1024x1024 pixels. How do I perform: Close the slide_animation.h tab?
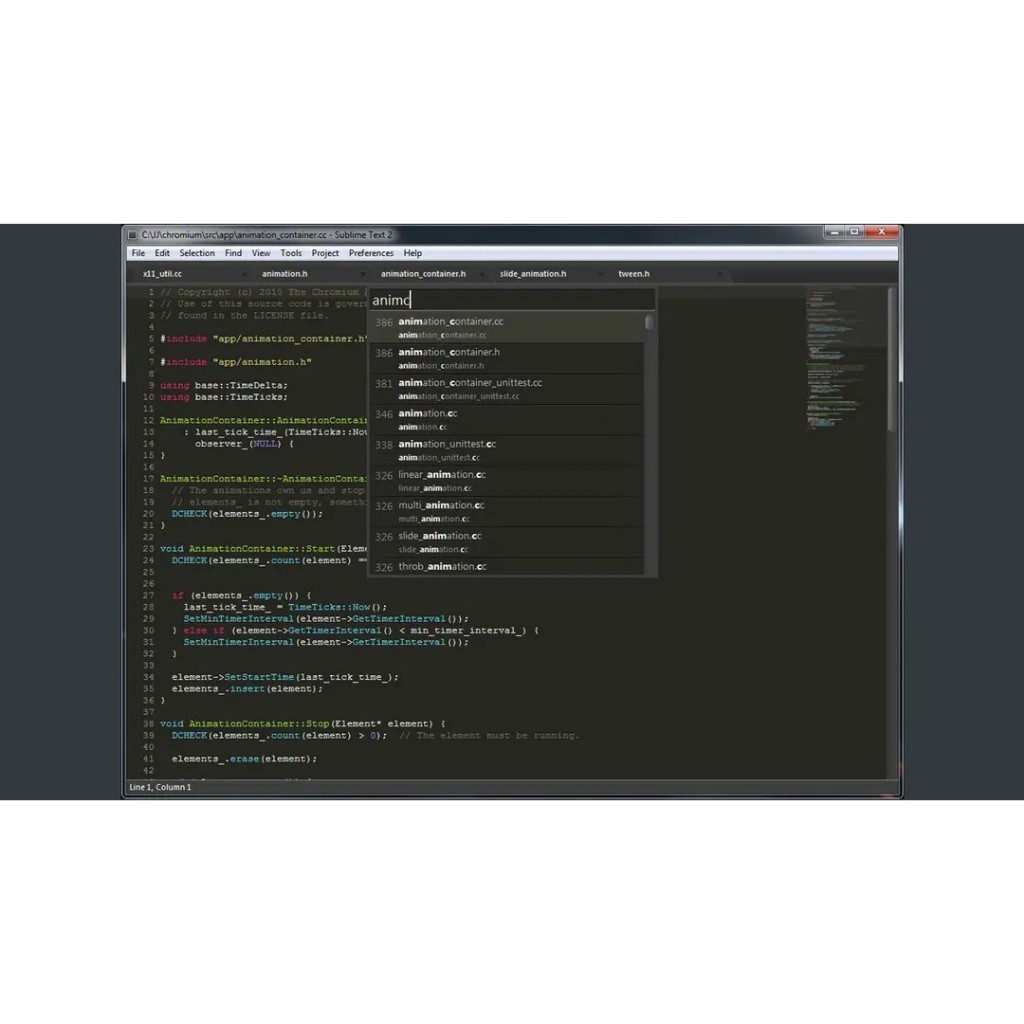600,273
